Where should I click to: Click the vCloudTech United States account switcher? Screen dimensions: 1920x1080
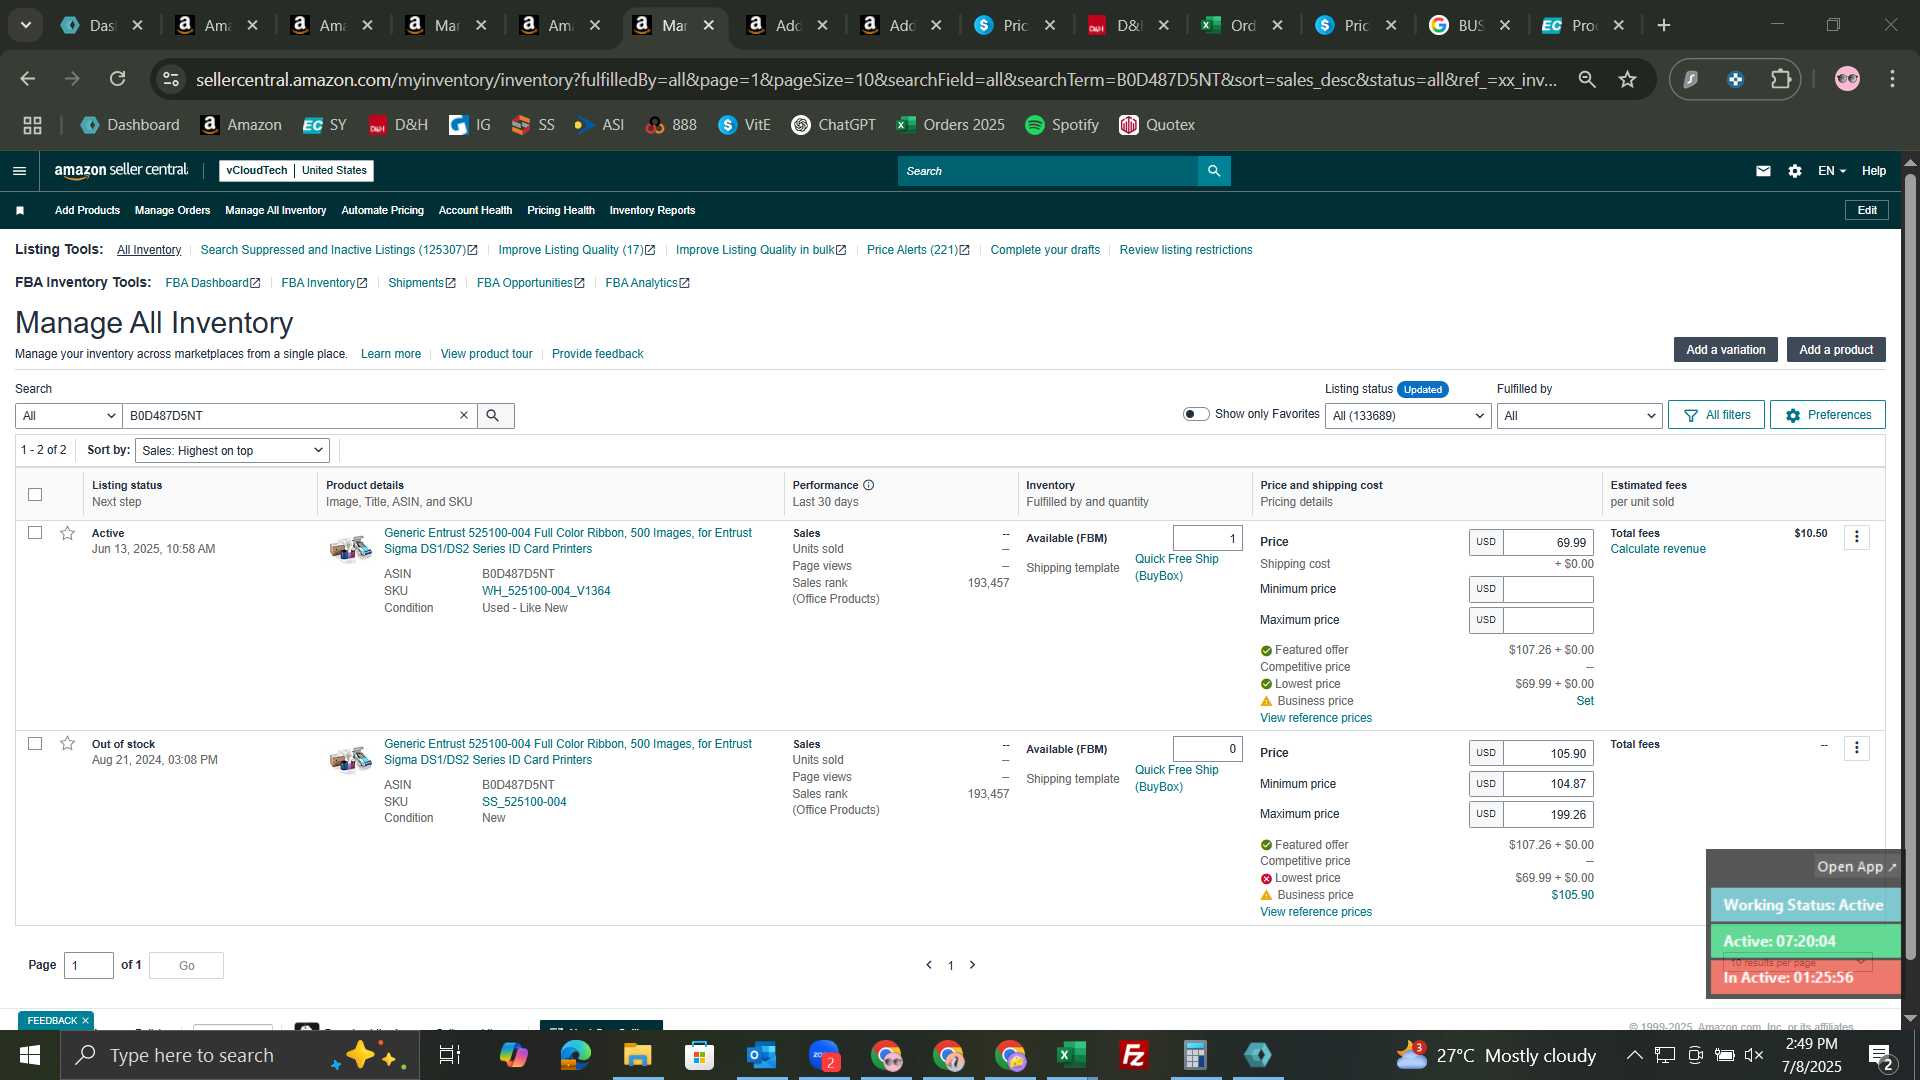296,171
